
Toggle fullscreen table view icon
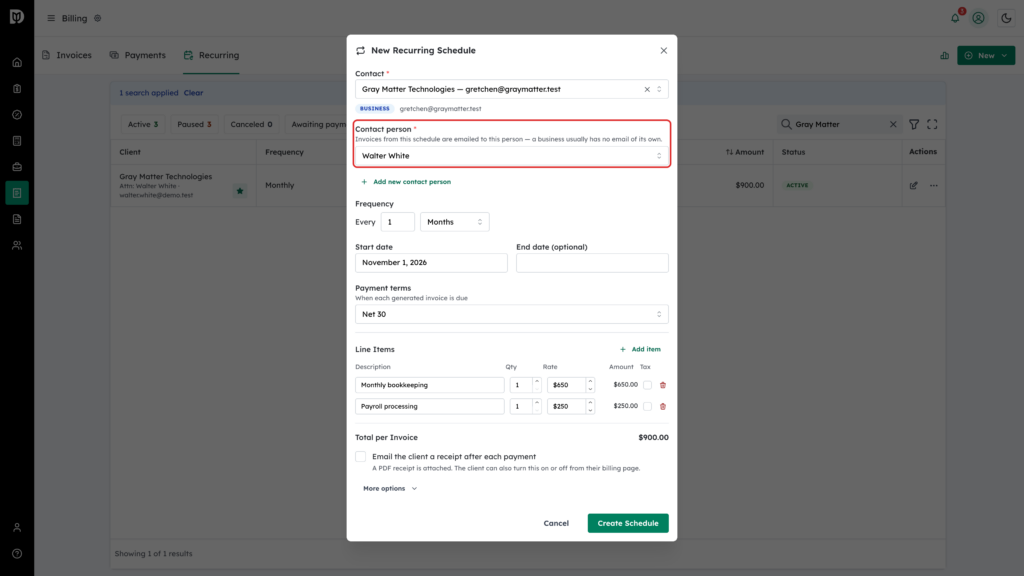coord(932,124)
